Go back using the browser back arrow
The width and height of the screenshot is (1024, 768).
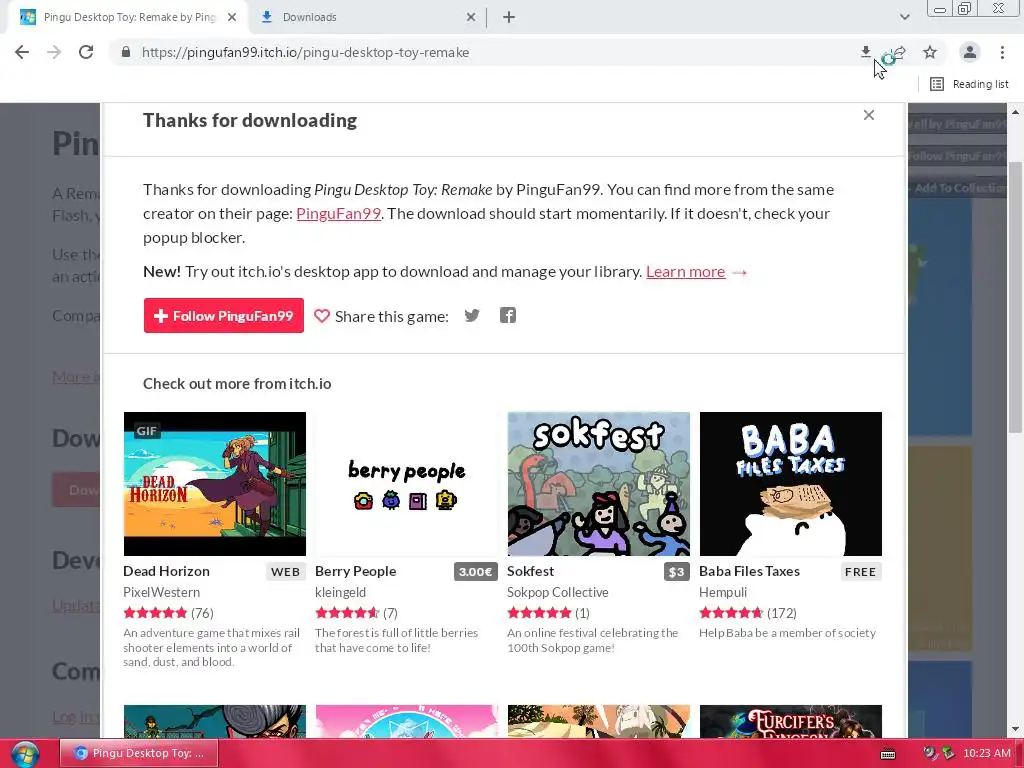tap(22, 52)
